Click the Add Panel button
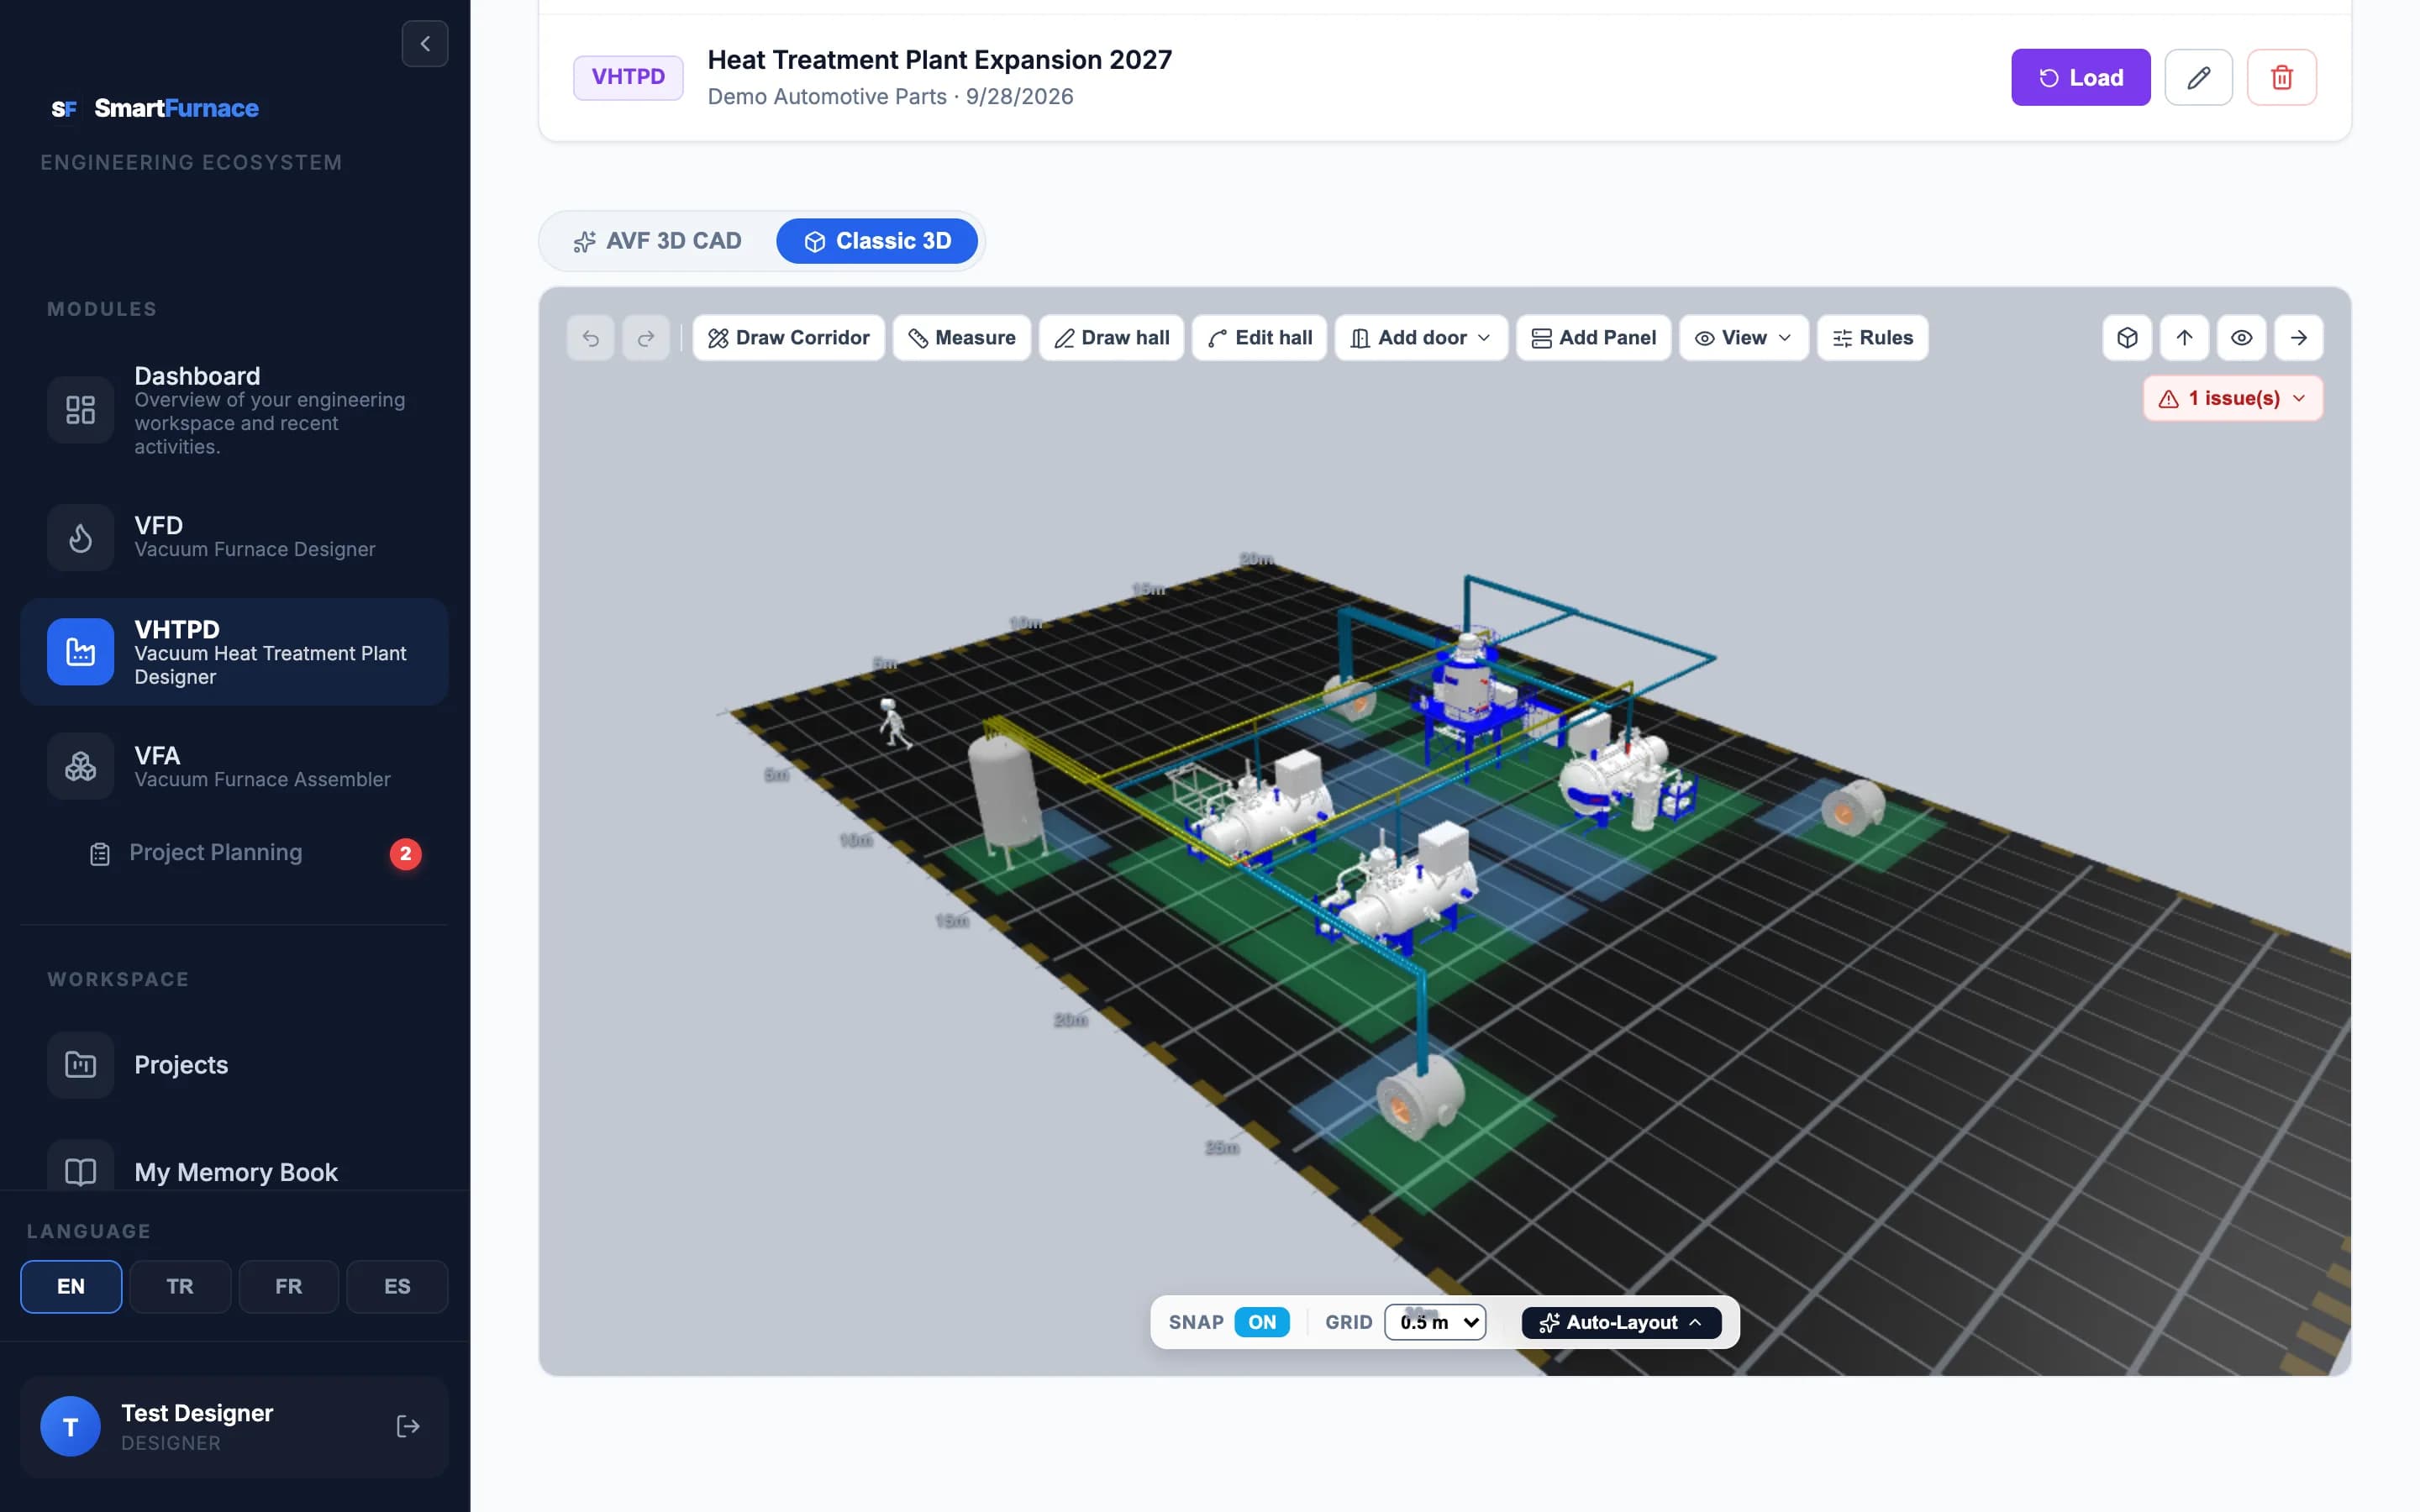The width and height of the screenshot is (2420, 1512). coord(1593,338)
